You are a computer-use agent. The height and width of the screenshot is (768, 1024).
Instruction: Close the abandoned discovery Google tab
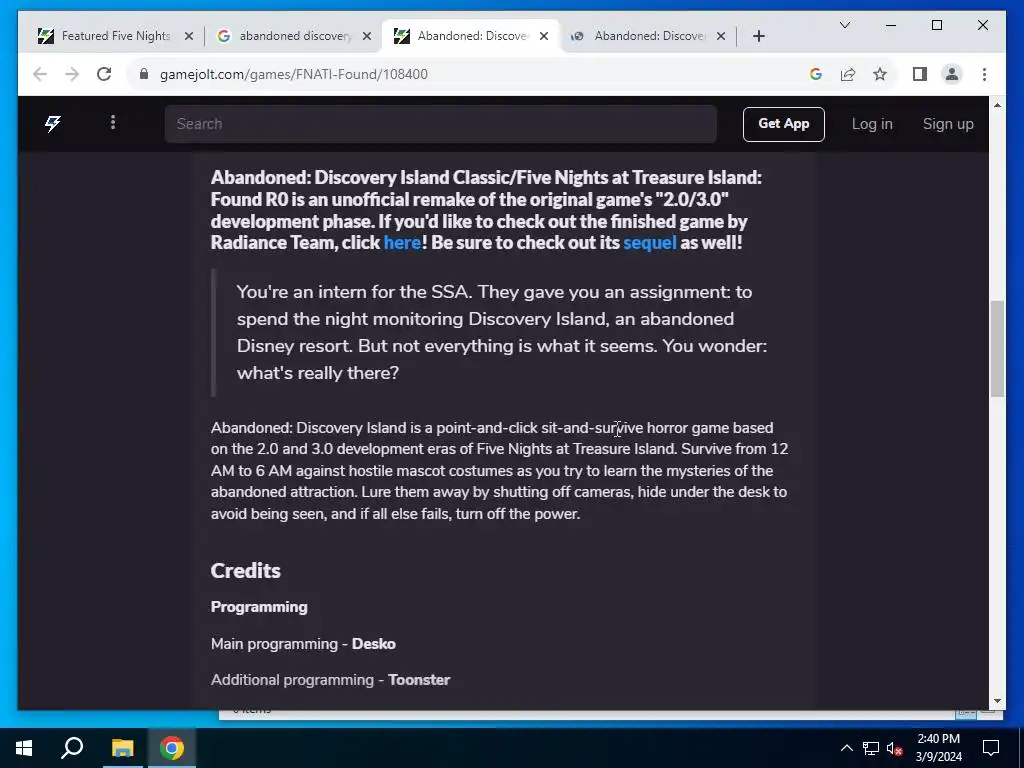(367, 36)
